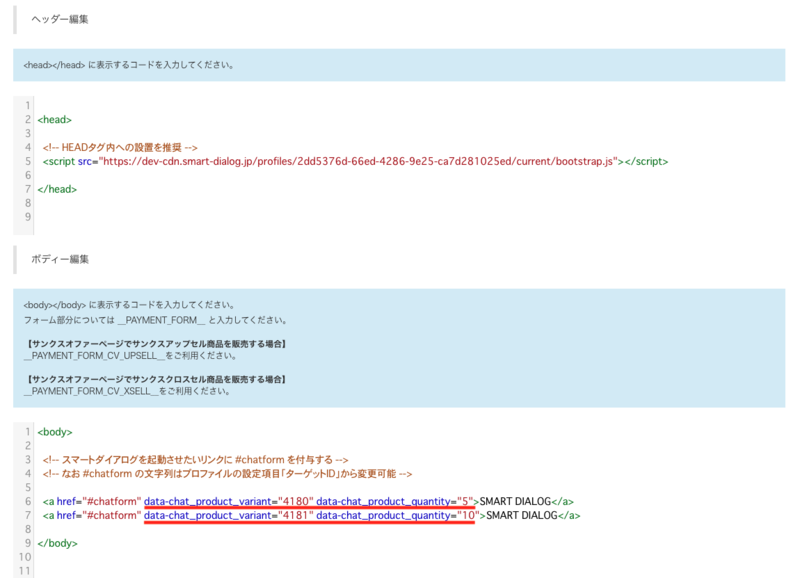The height and width of the screenshot is (578, 800).
Task: Click the comment mentioning ターゲットID
Action: (x=228, y=473)
